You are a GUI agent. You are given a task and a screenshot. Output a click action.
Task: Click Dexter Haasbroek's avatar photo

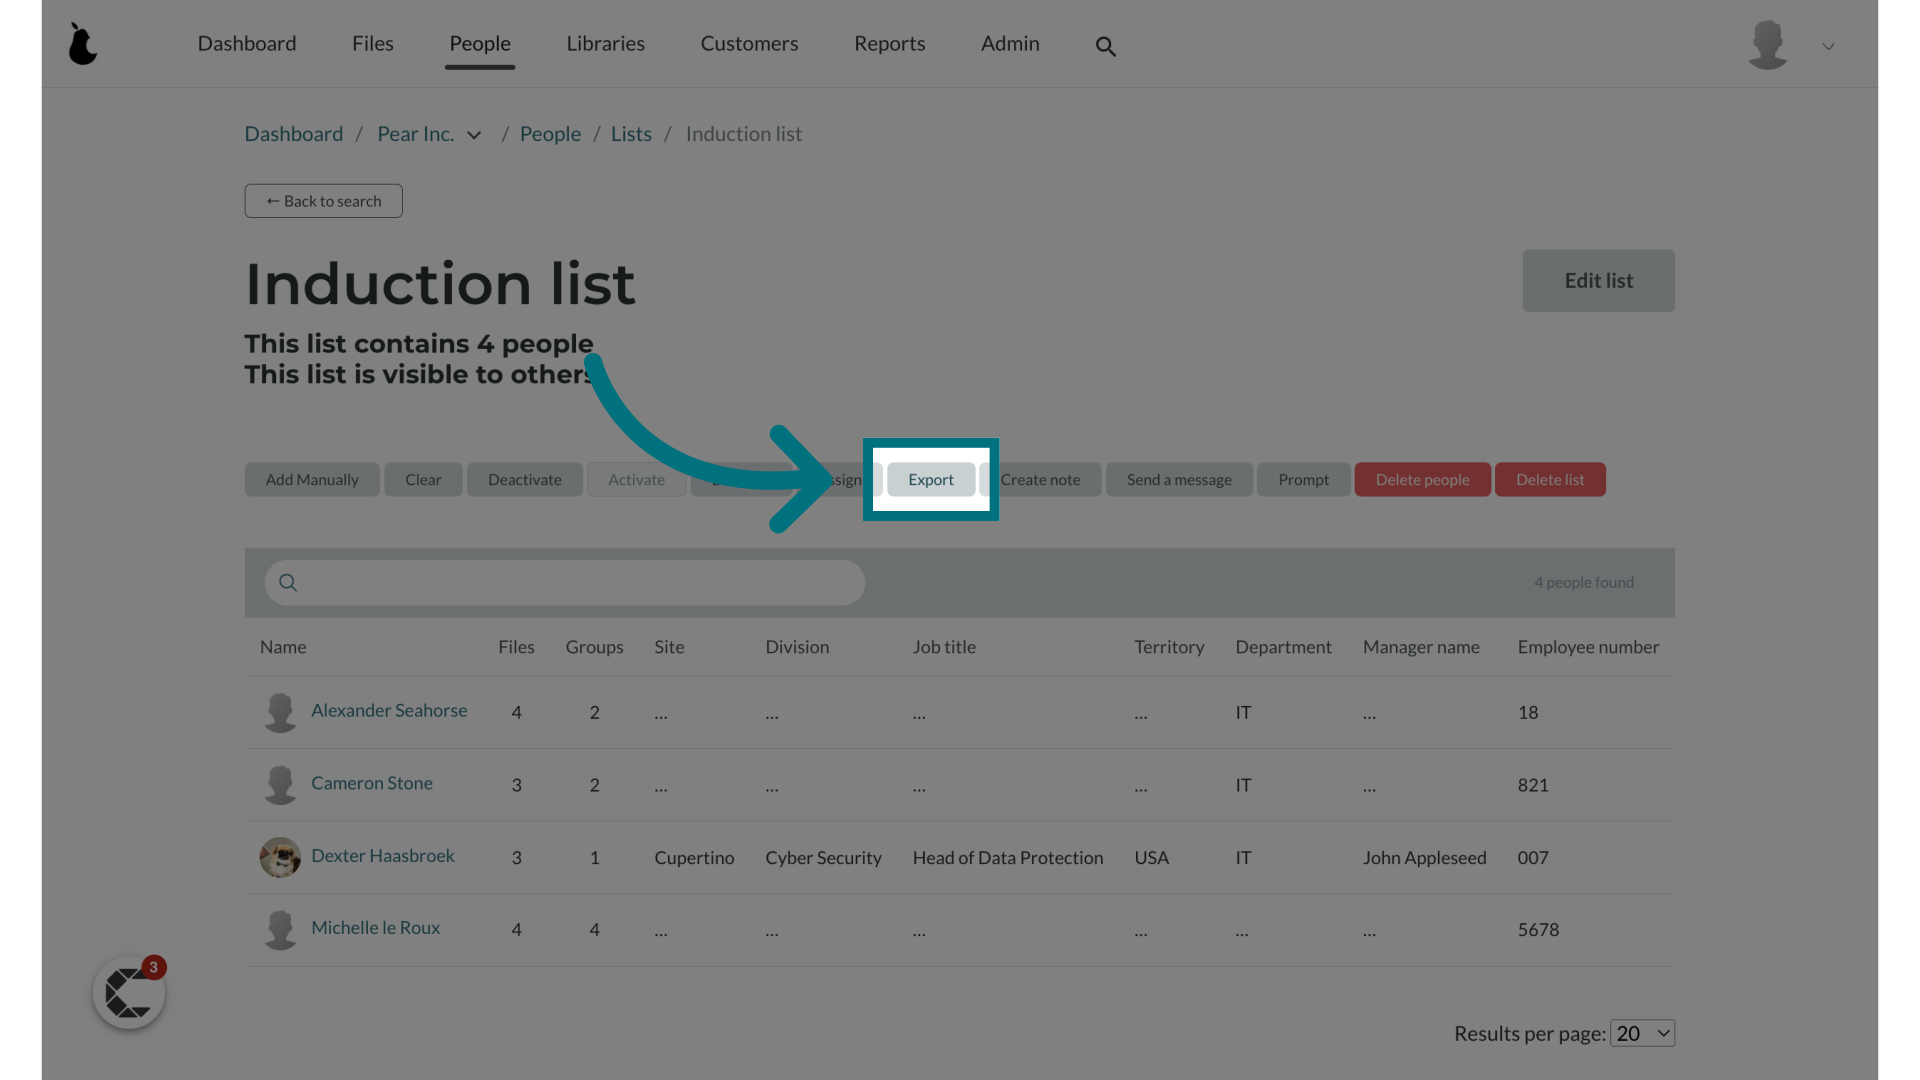[280, 857]
